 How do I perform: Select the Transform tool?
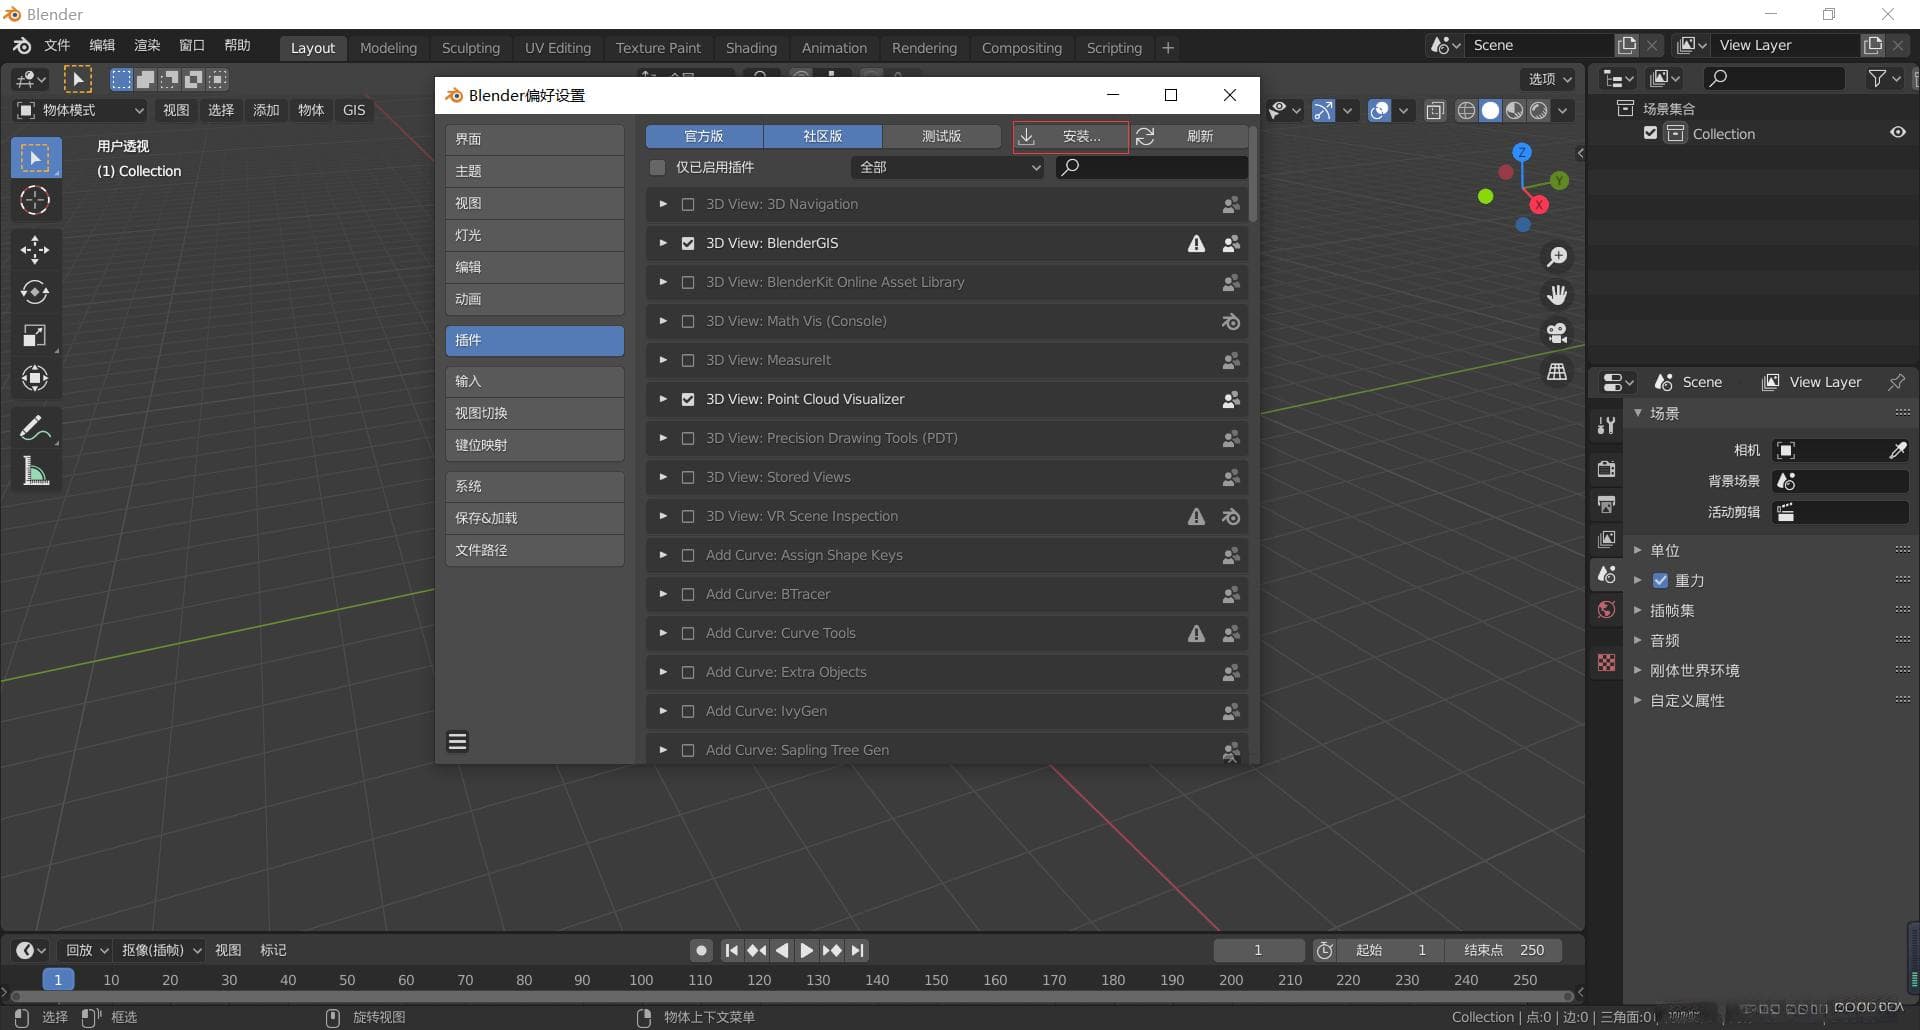[35, 378]
